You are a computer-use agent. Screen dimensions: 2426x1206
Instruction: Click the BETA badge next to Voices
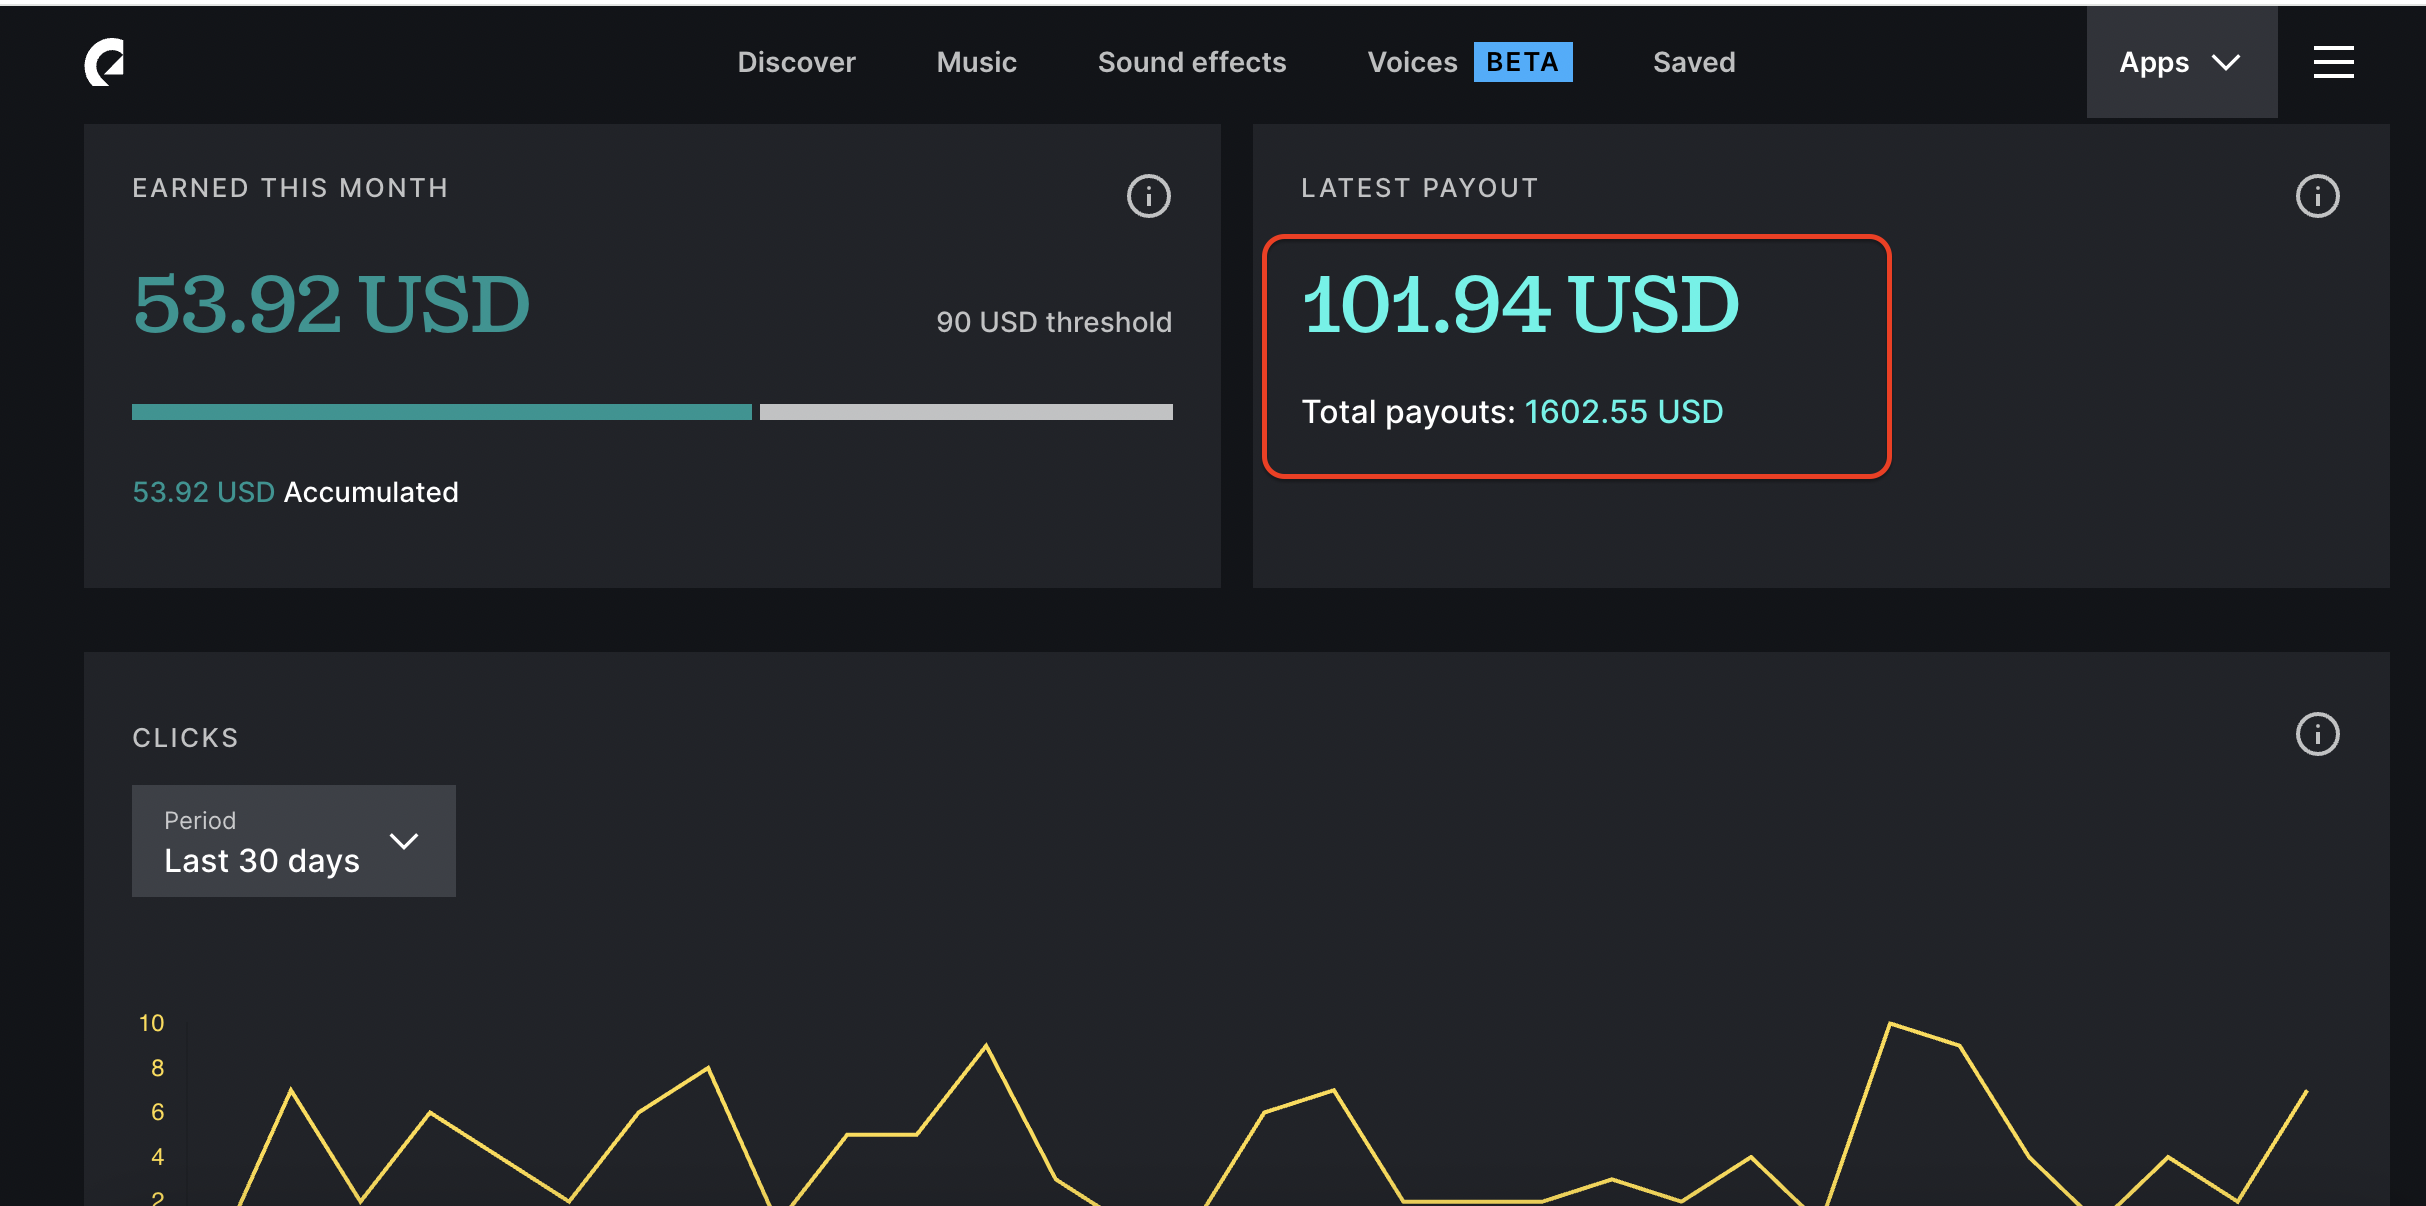(1522, 62)
